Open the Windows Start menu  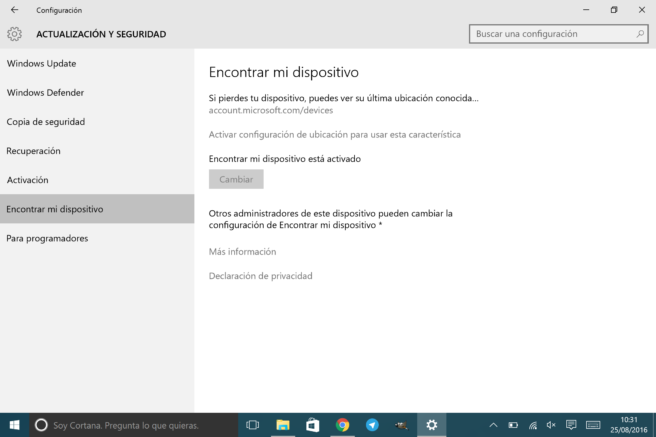point(14,425)
